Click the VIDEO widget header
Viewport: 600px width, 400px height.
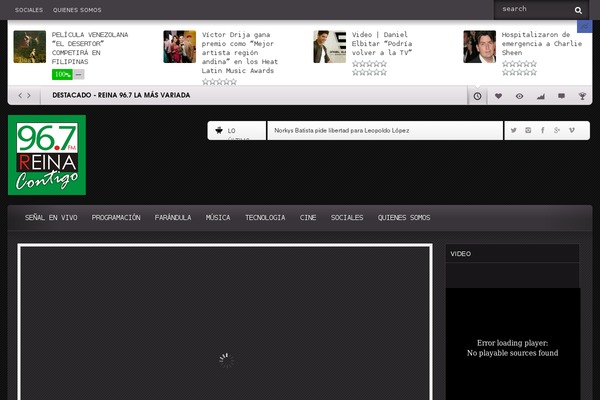click(512, 254)
